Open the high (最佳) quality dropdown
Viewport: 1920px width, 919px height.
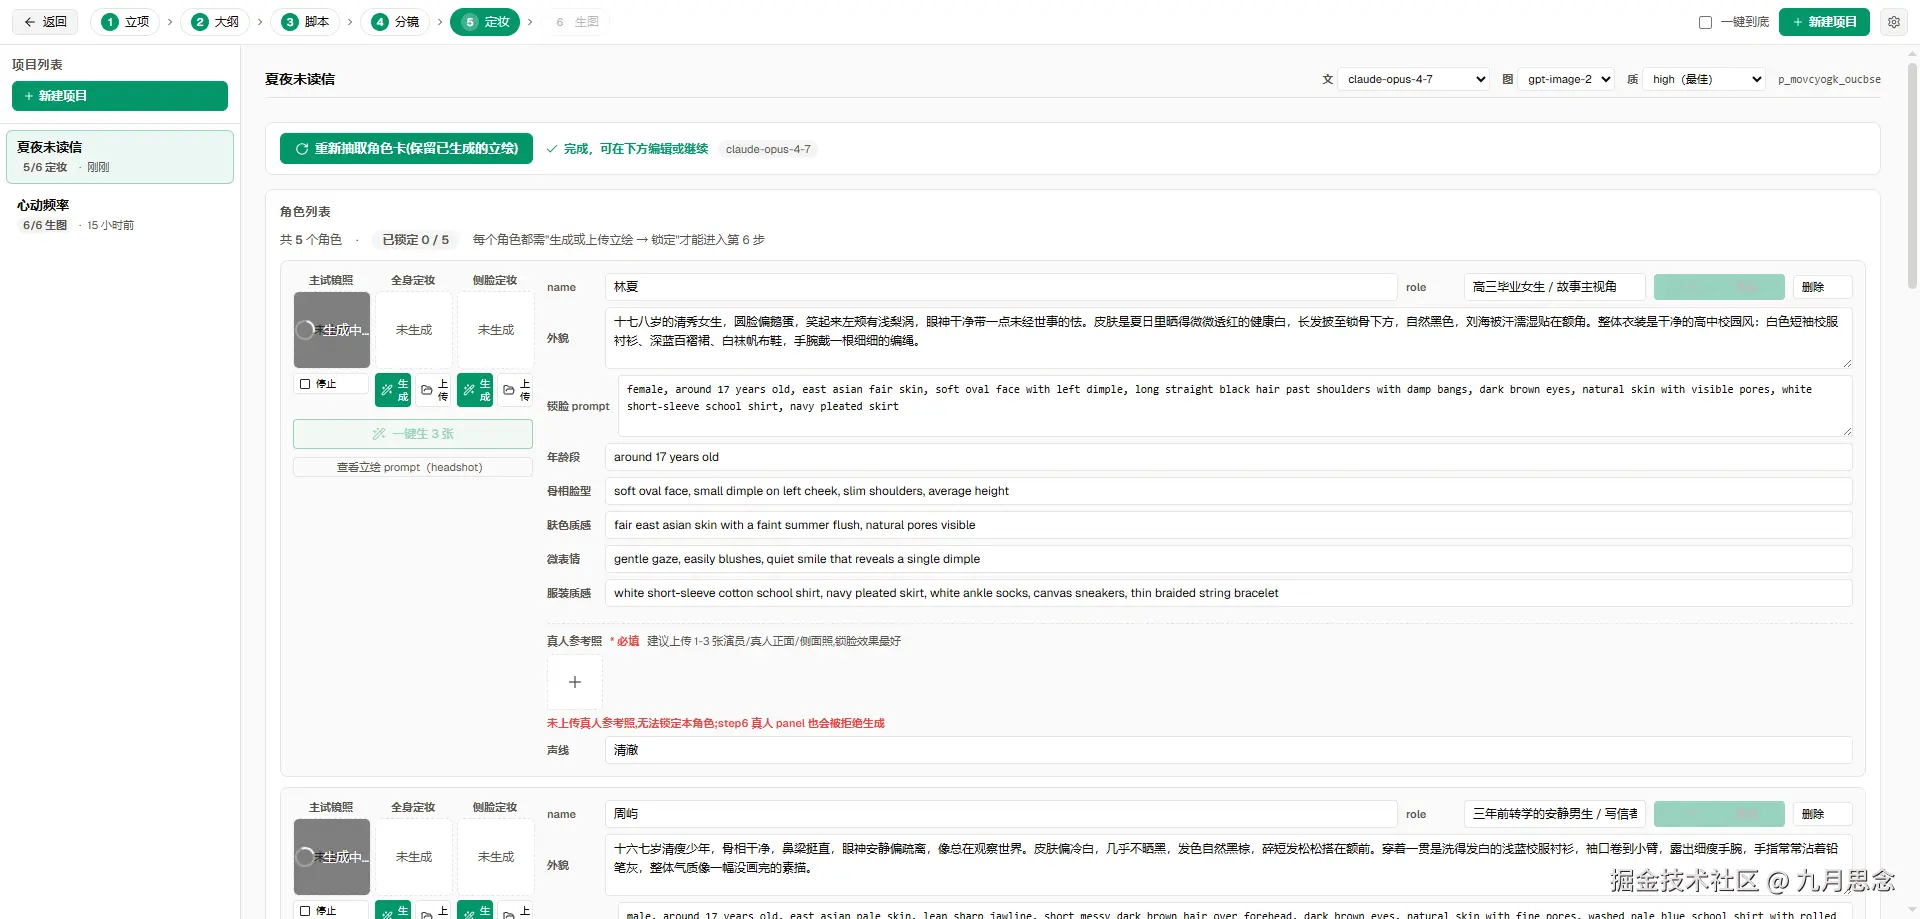1704,79
